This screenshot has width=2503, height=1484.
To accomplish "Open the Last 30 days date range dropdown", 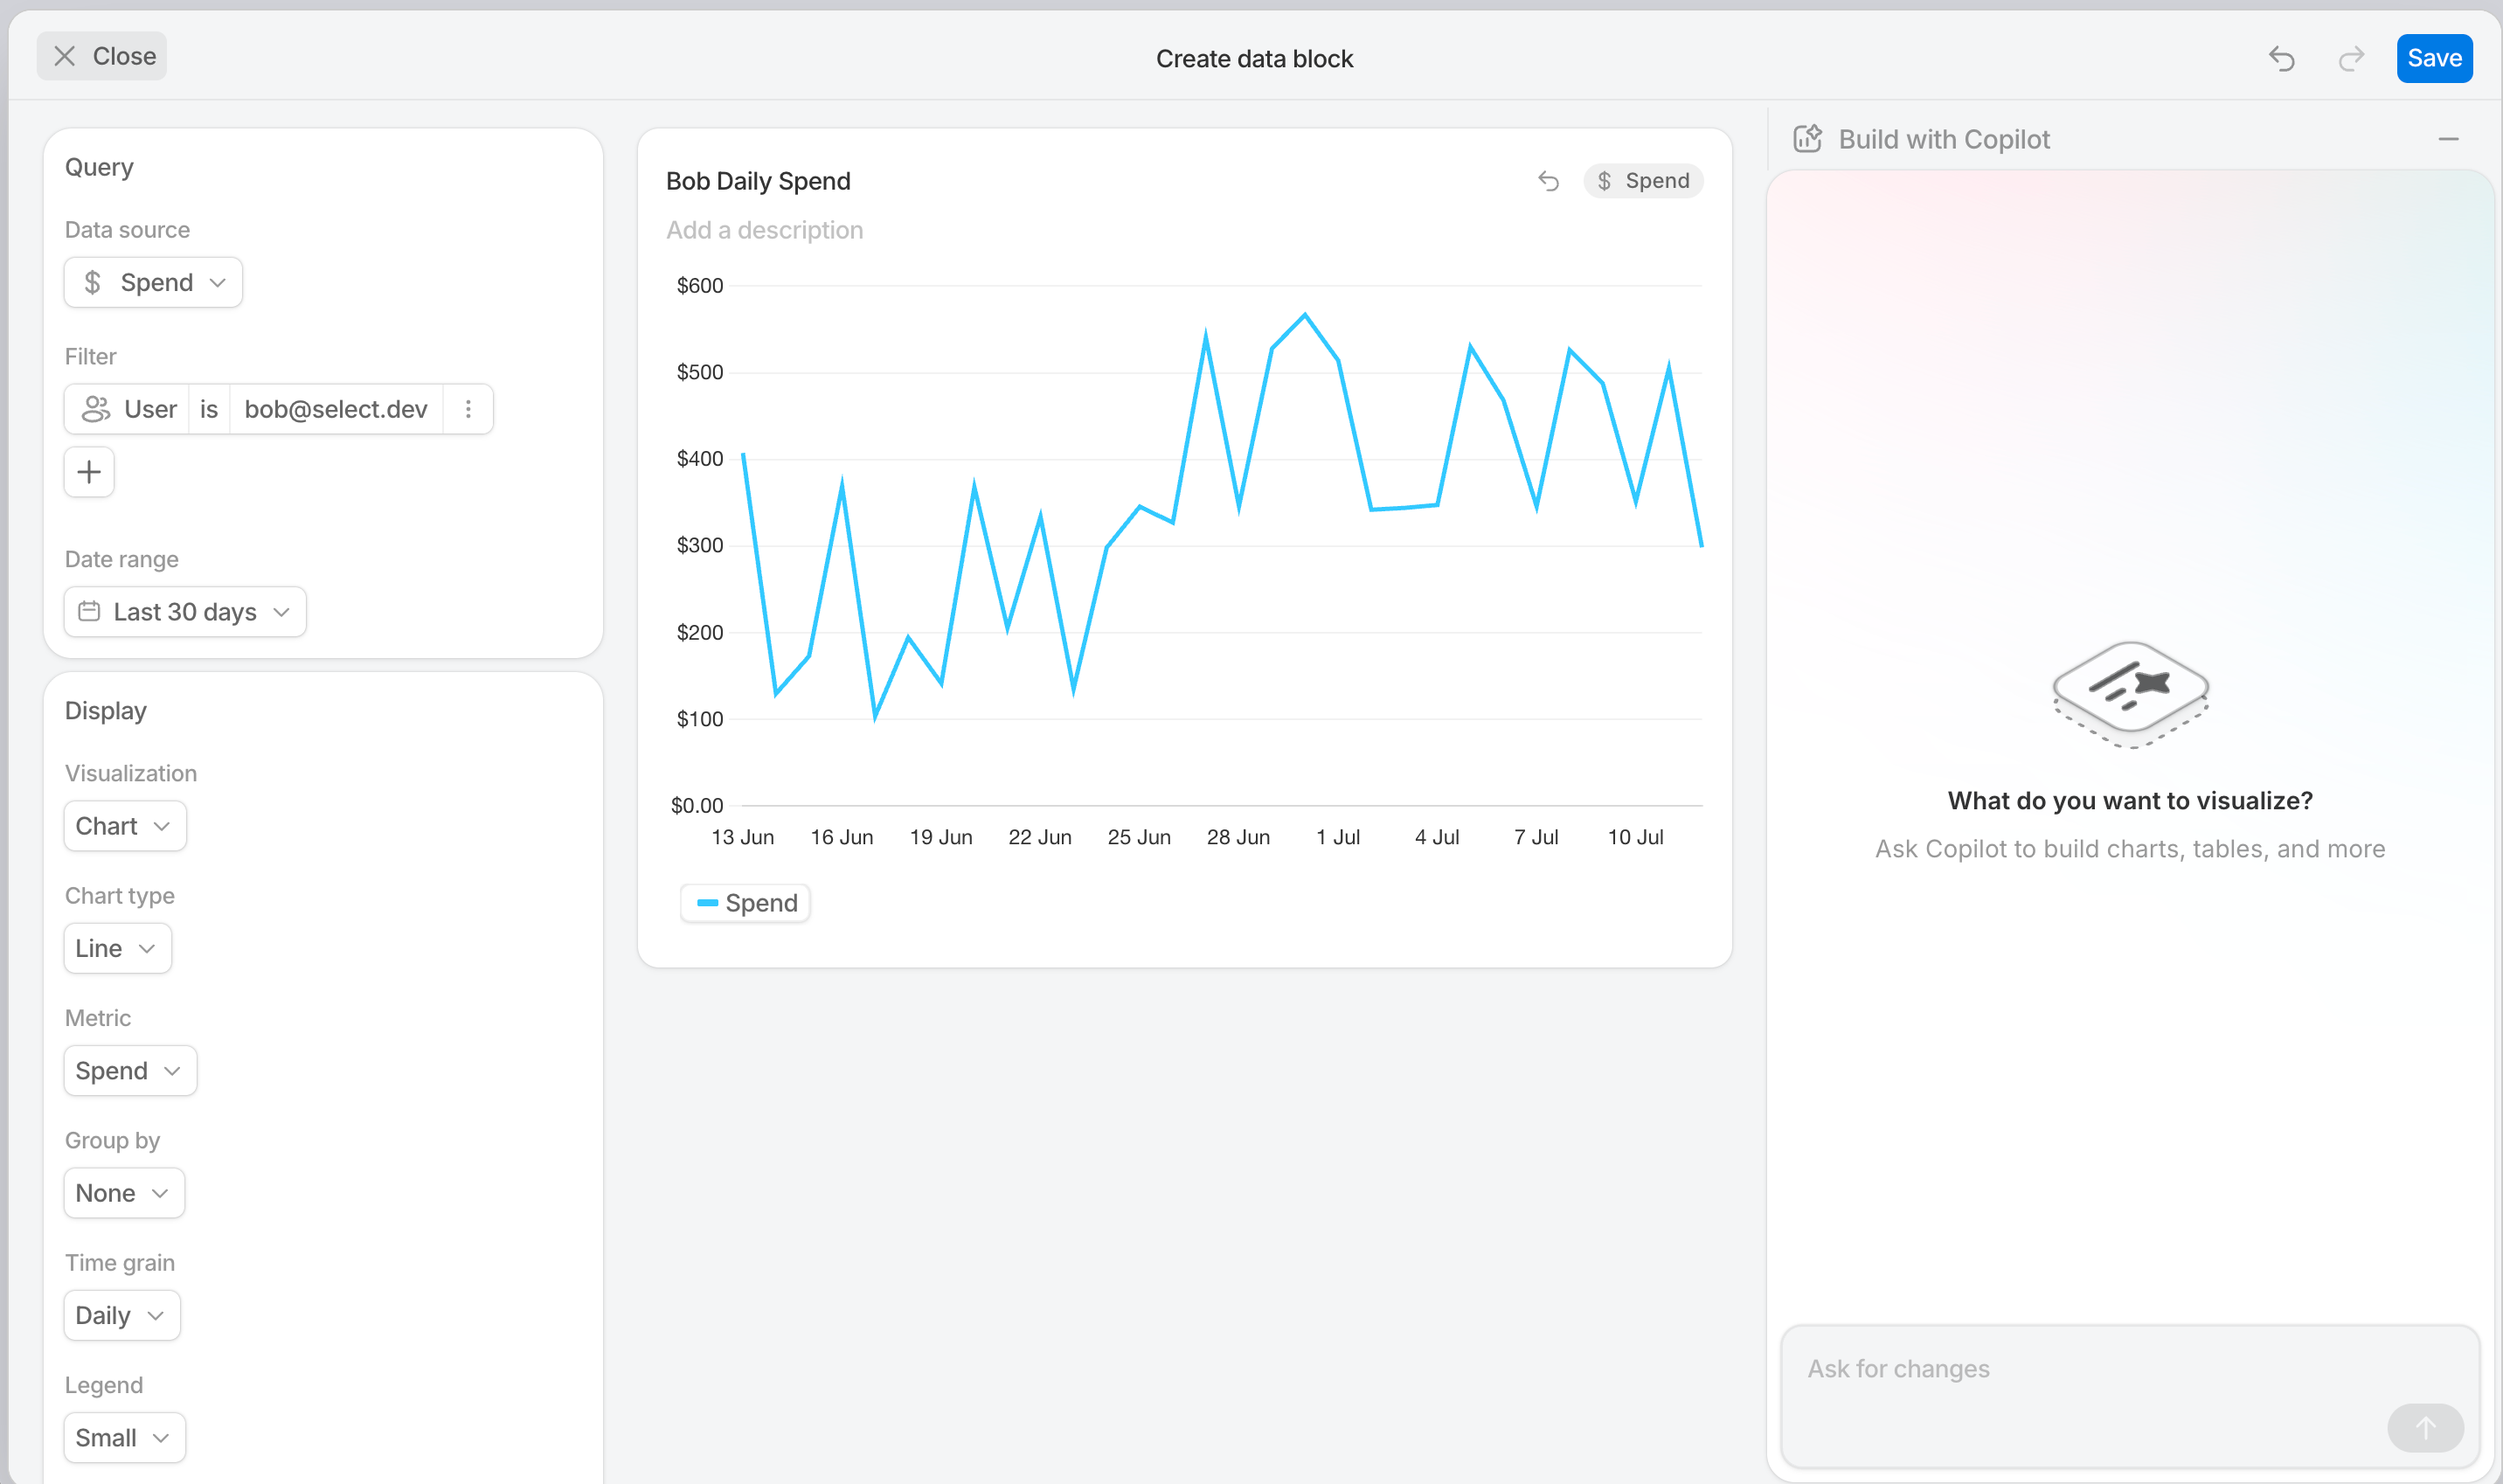I will [x=185, y=611].
